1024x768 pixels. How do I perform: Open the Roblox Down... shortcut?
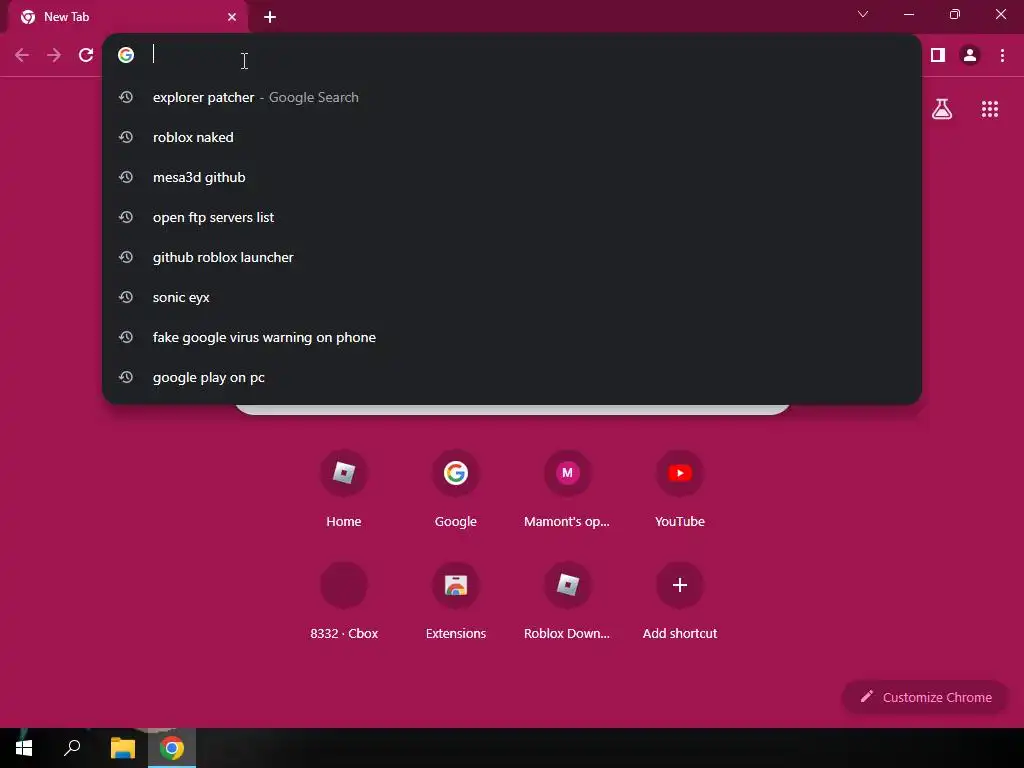click(x=567, y=601)
